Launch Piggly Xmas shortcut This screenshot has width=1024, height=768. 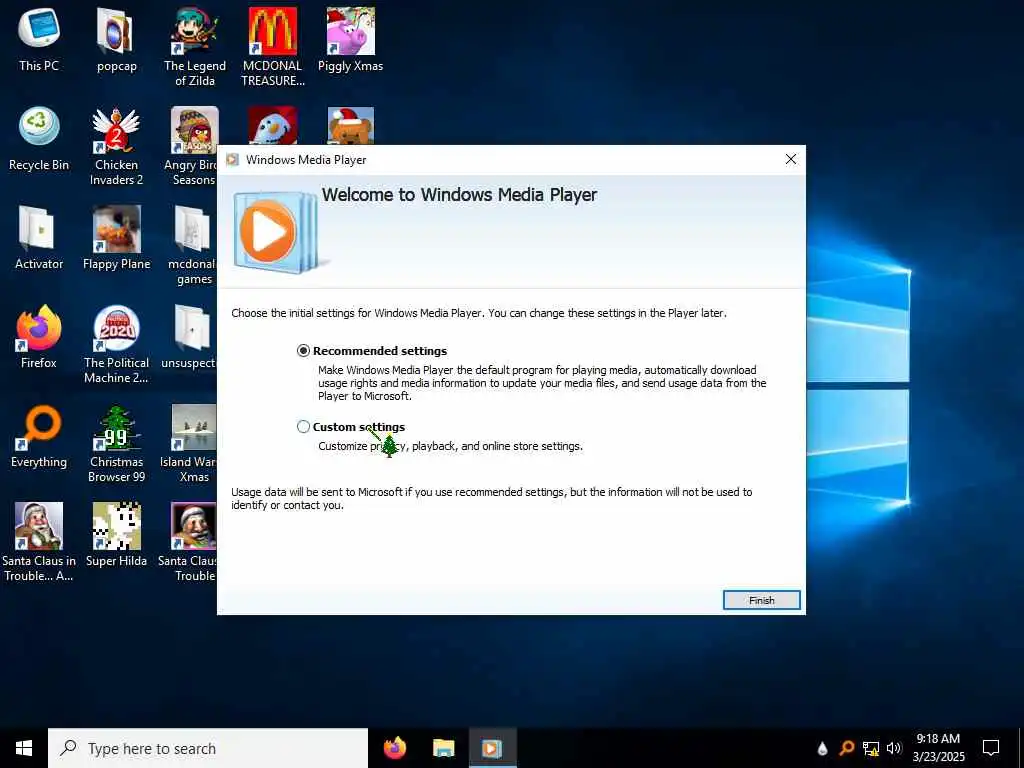351,39
